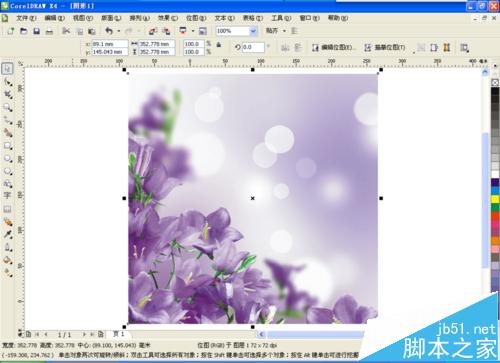
Task: Click the Cut scissors icon
Action: (66, 31)
